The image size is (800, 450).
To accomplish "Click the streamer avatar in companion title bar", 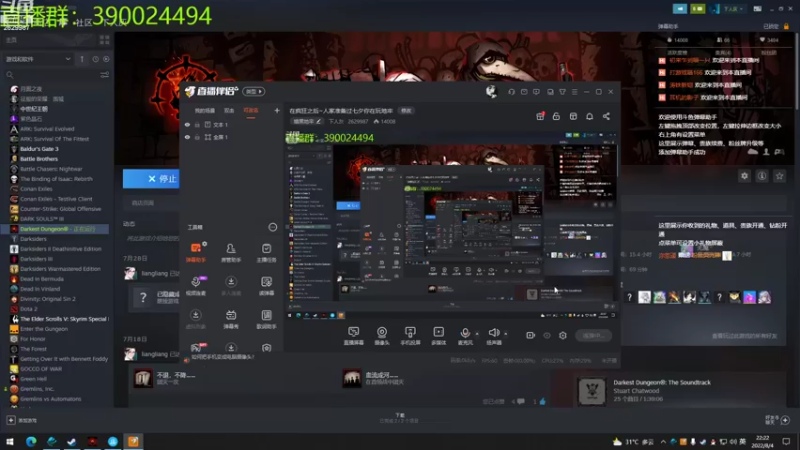I will [x=491, y=92].
